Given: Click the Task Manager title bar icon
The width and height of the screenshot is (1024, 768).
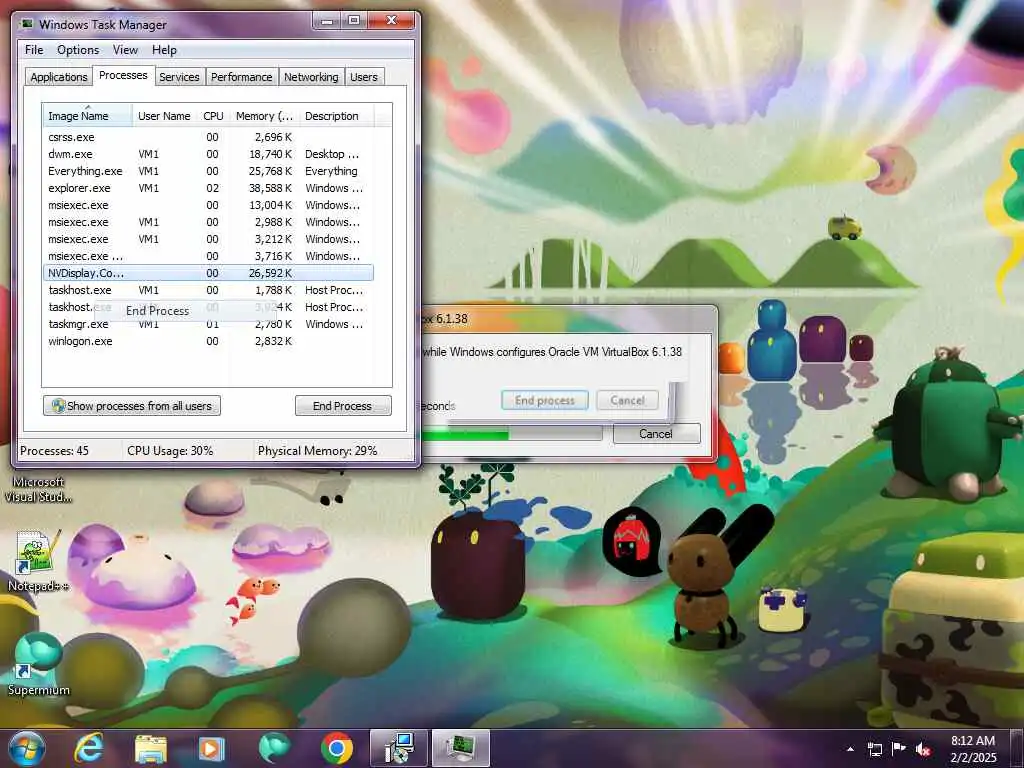Looking at the screenshot, I should point(27,24).
